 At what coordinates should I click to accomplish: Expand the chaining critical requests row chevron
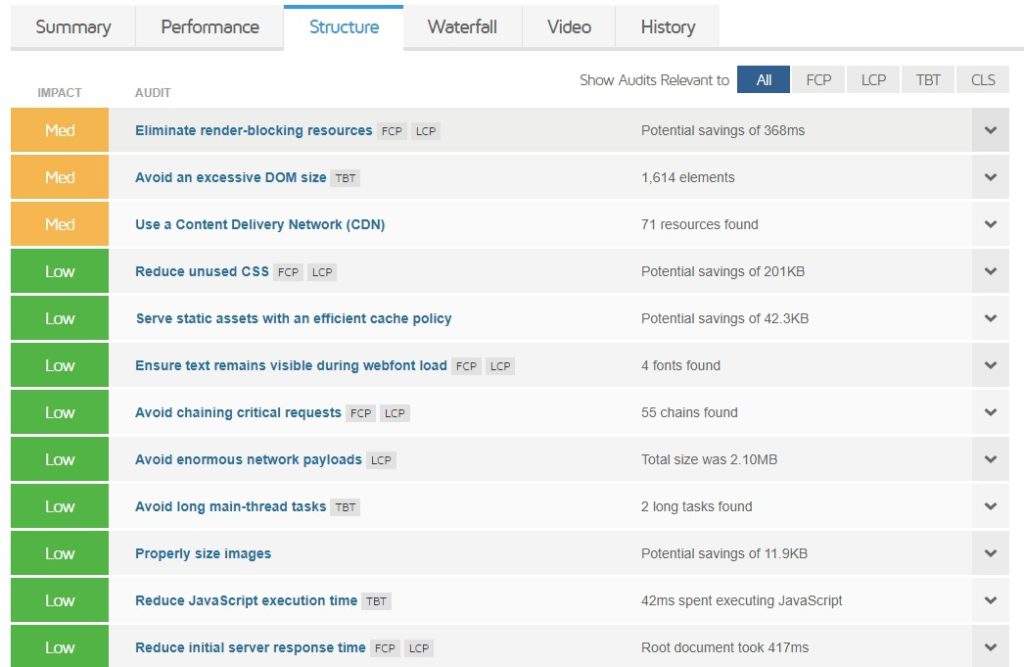point(991,412)
